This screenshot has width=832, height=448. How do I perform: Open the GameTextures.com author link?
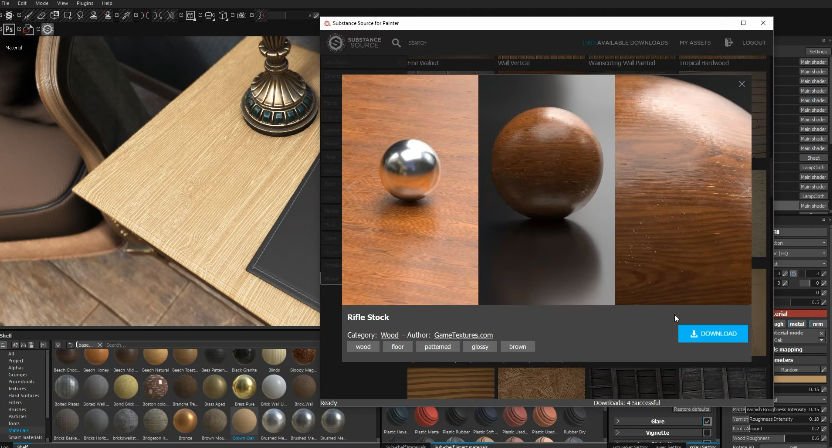click(x=463, y=335)
